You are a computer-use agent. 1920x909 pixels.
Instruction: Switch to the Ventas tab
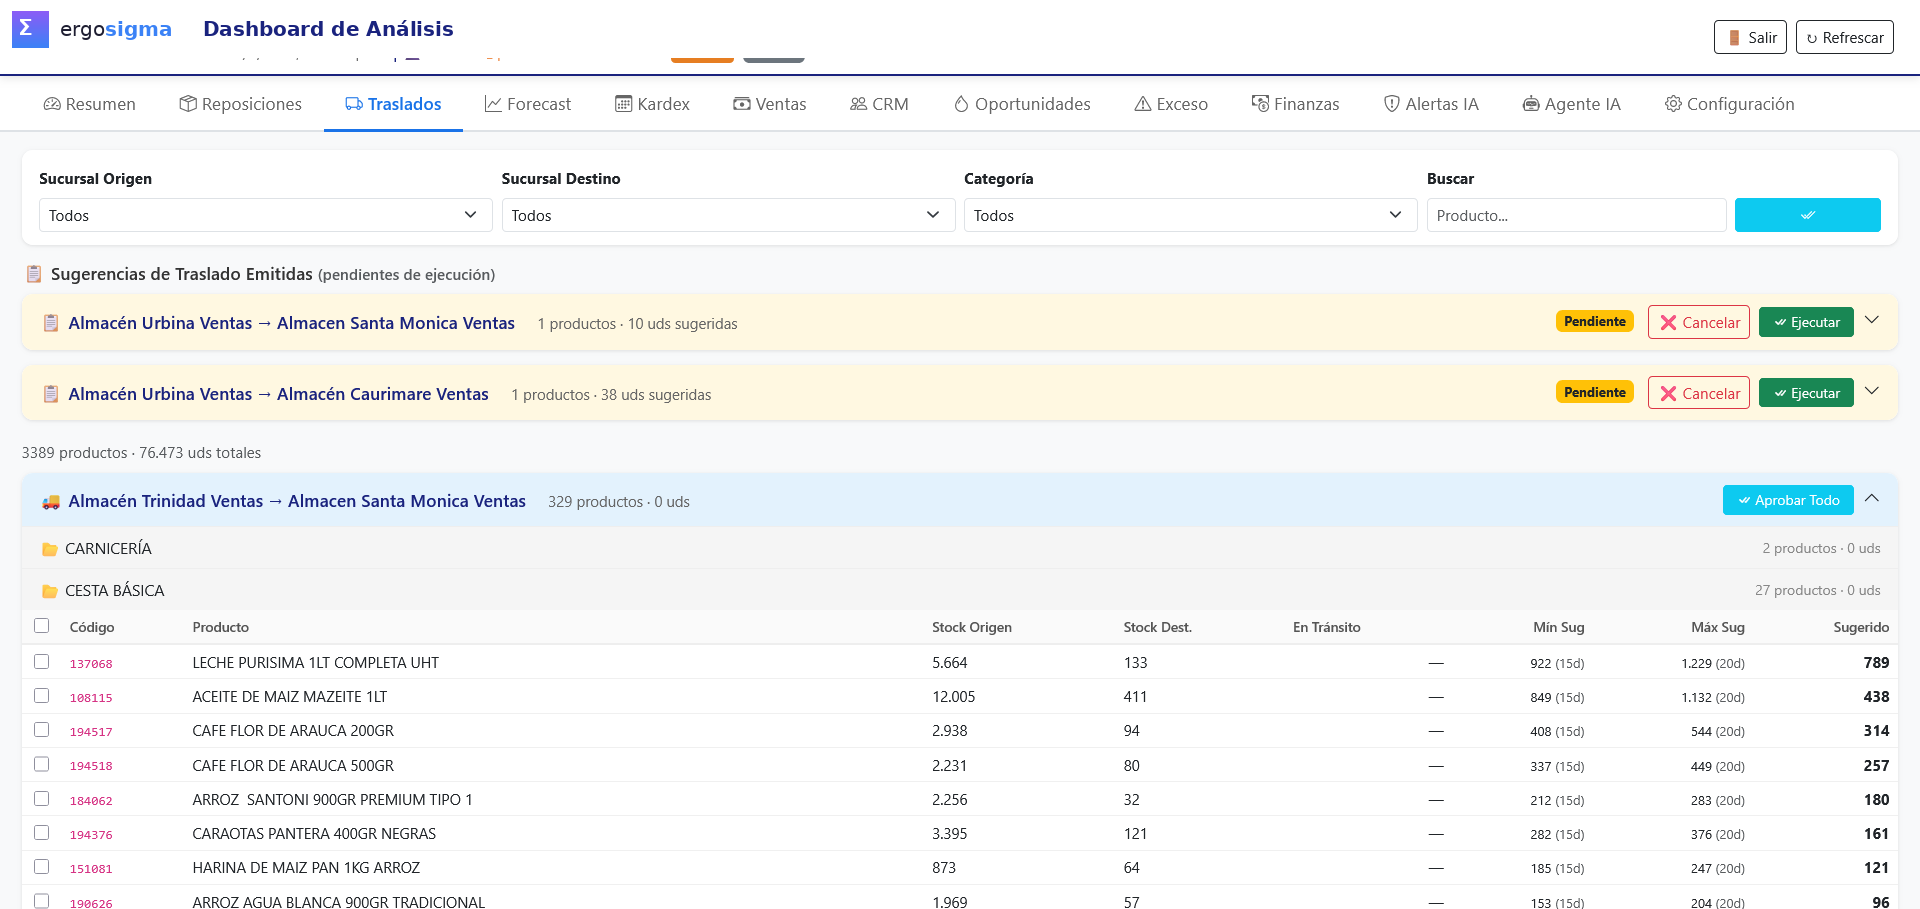[x=769, y=104]
